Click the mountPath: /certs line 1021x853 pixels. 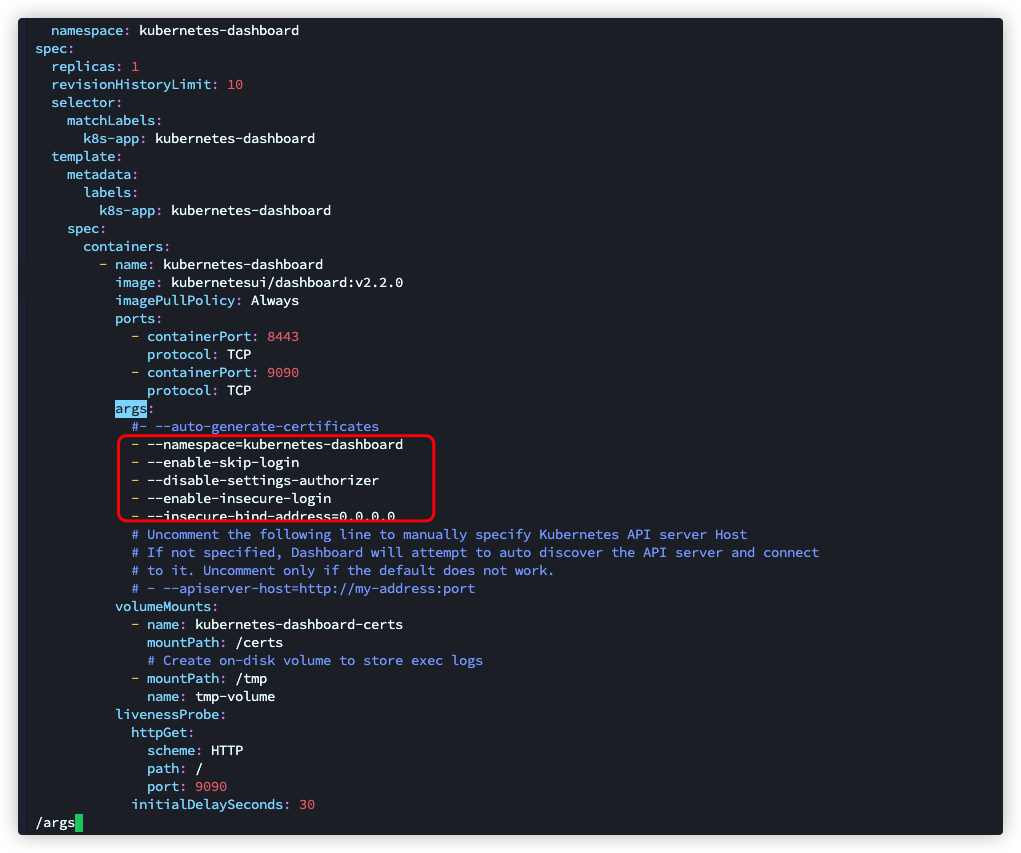pyautogui.click(x=215, y=643)
